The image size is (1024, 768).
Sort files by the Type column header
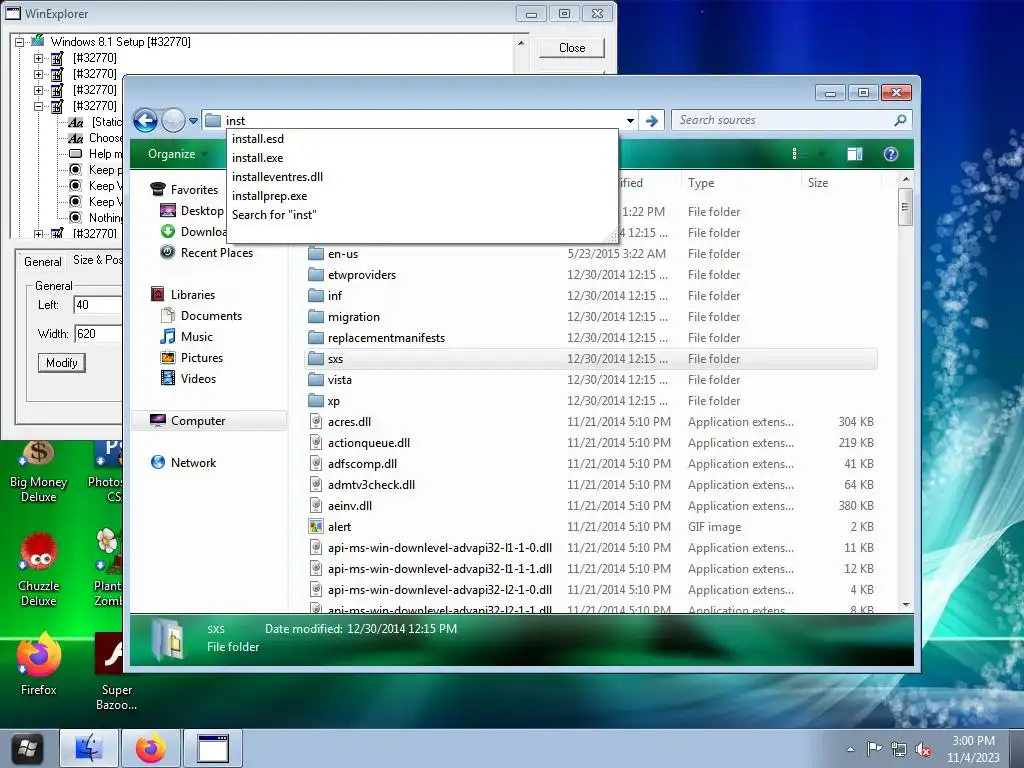point(741,183)
